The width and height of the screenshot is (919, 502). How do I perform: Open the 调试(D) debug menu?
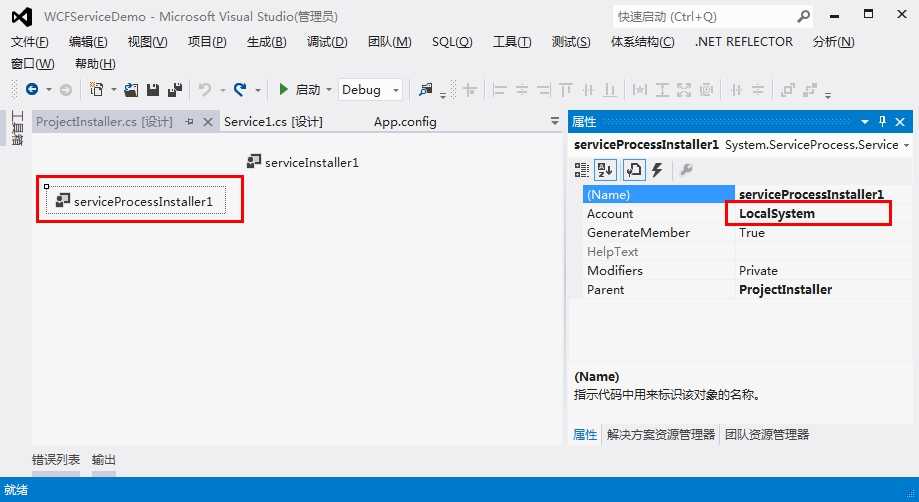(x=327, y=42)
